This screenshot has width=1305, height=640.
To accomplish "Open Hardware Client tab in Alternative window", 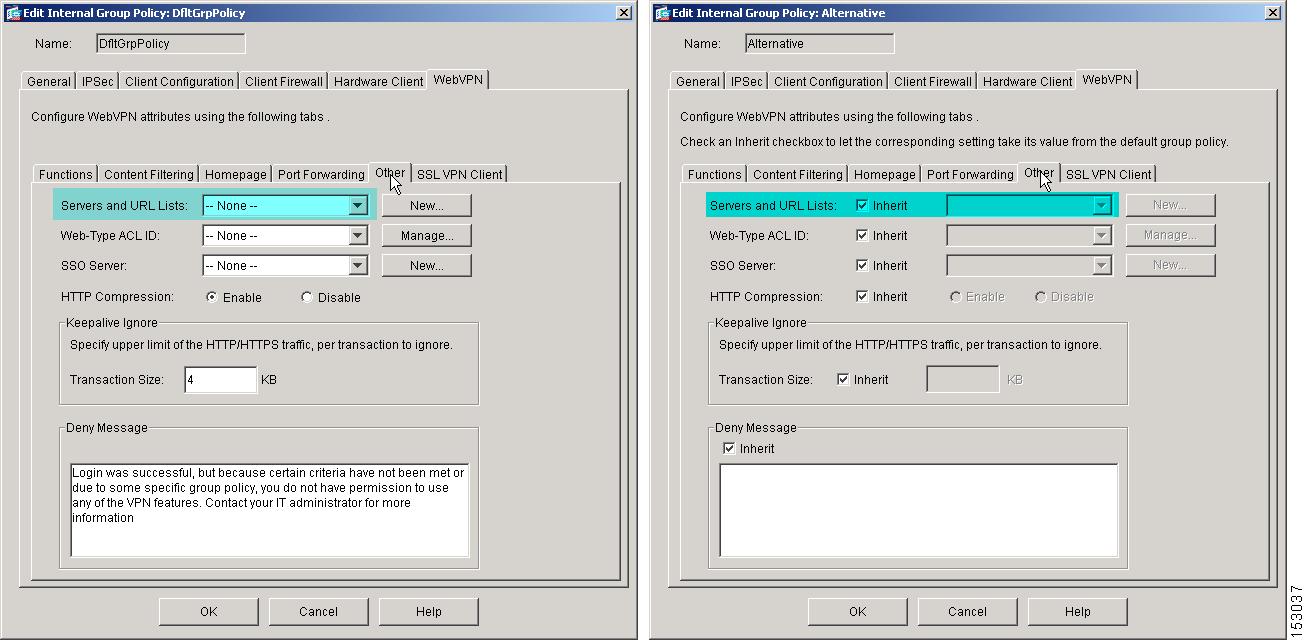I will click(x=1028, y=81).
